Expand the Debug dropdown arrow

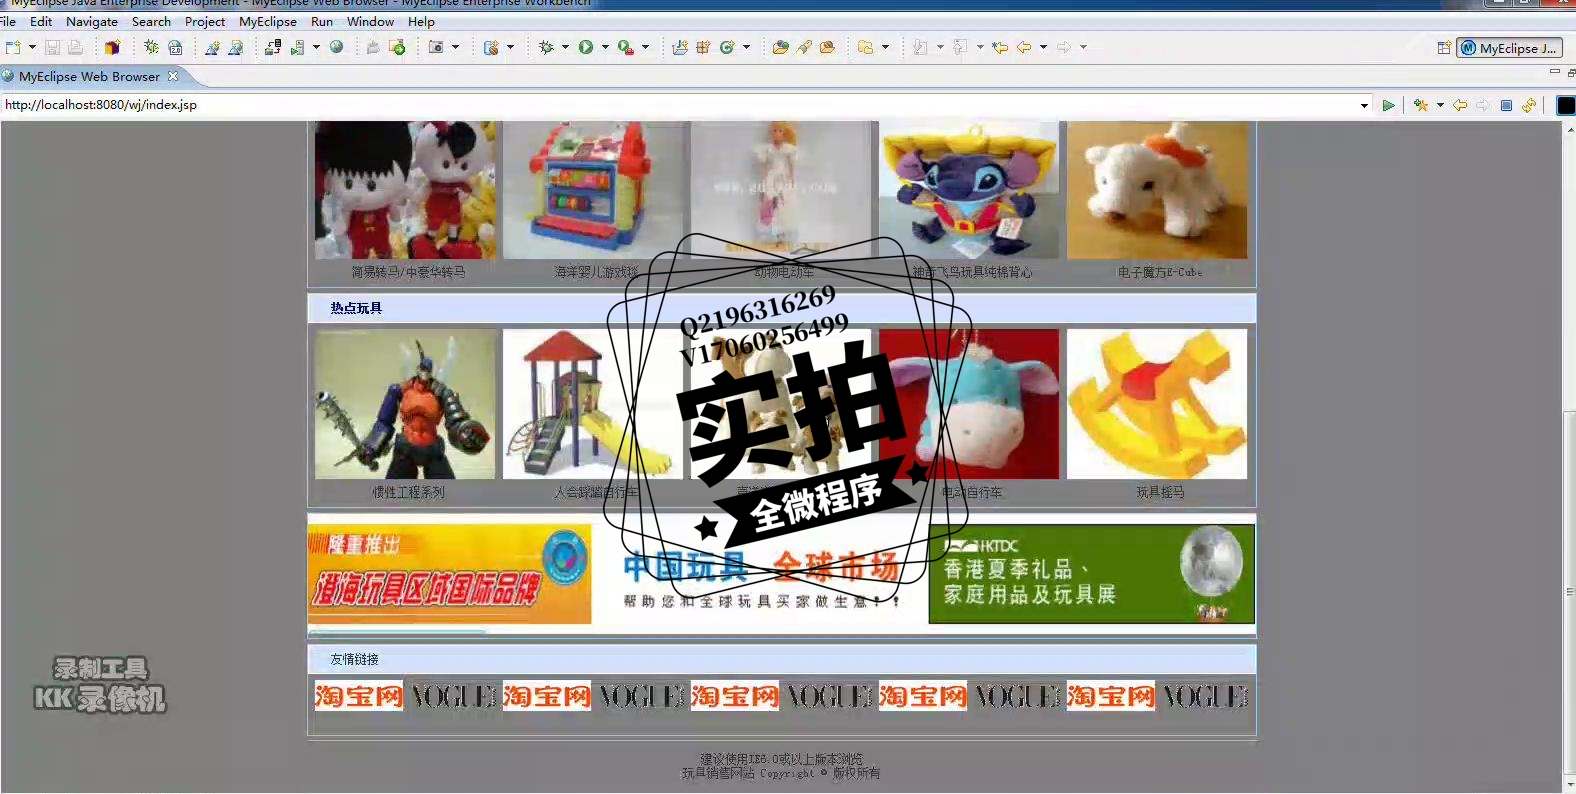pyautogui.click(x=565, y=47)
